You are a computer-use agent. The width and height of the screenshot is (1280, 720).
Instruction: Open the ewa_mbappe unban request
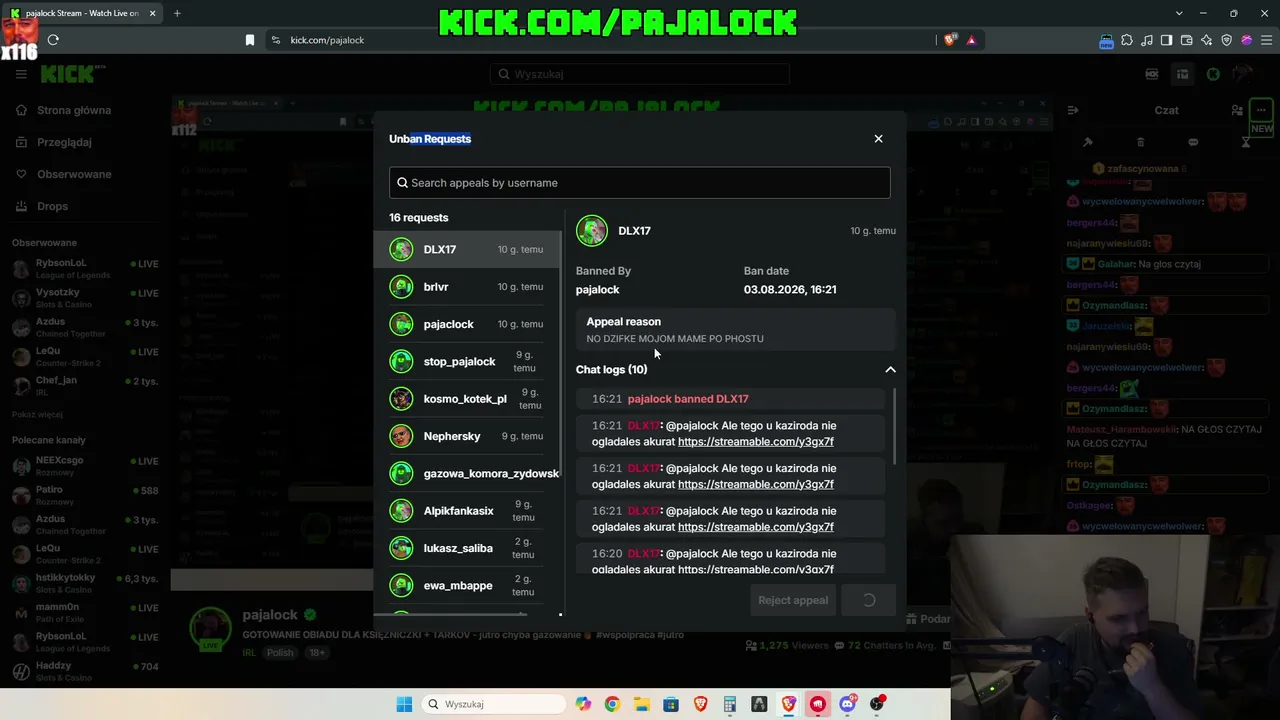point(467,585)
